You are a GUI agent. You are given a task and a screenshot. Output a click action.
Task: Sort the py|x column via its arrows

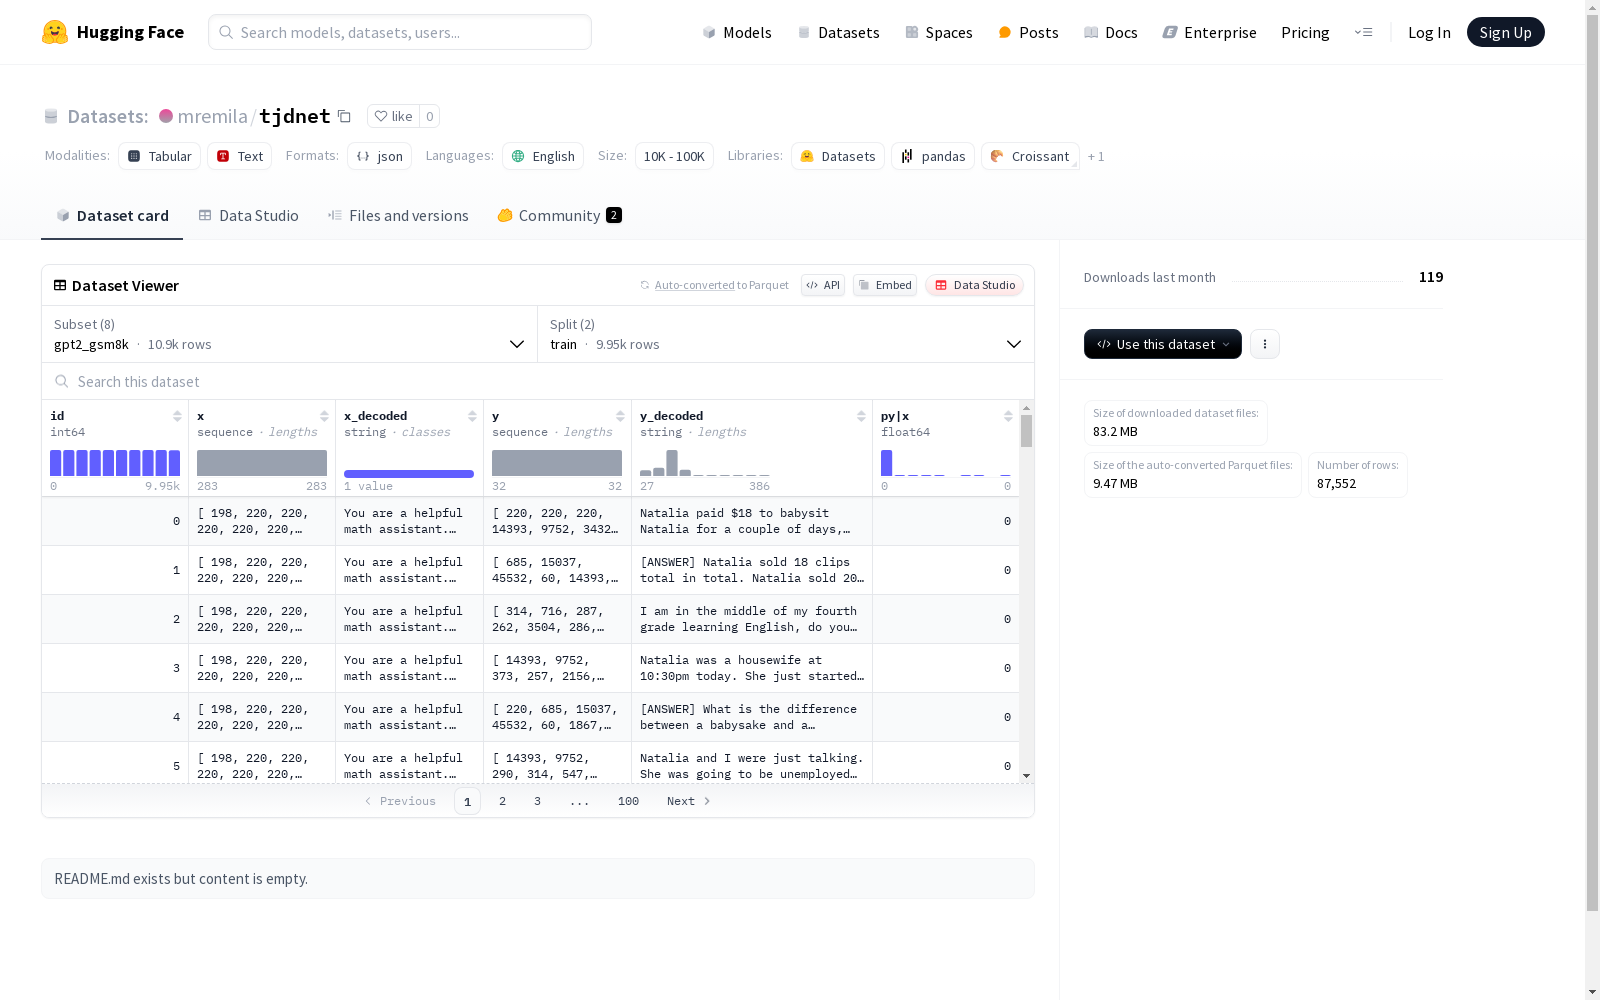1008,416
